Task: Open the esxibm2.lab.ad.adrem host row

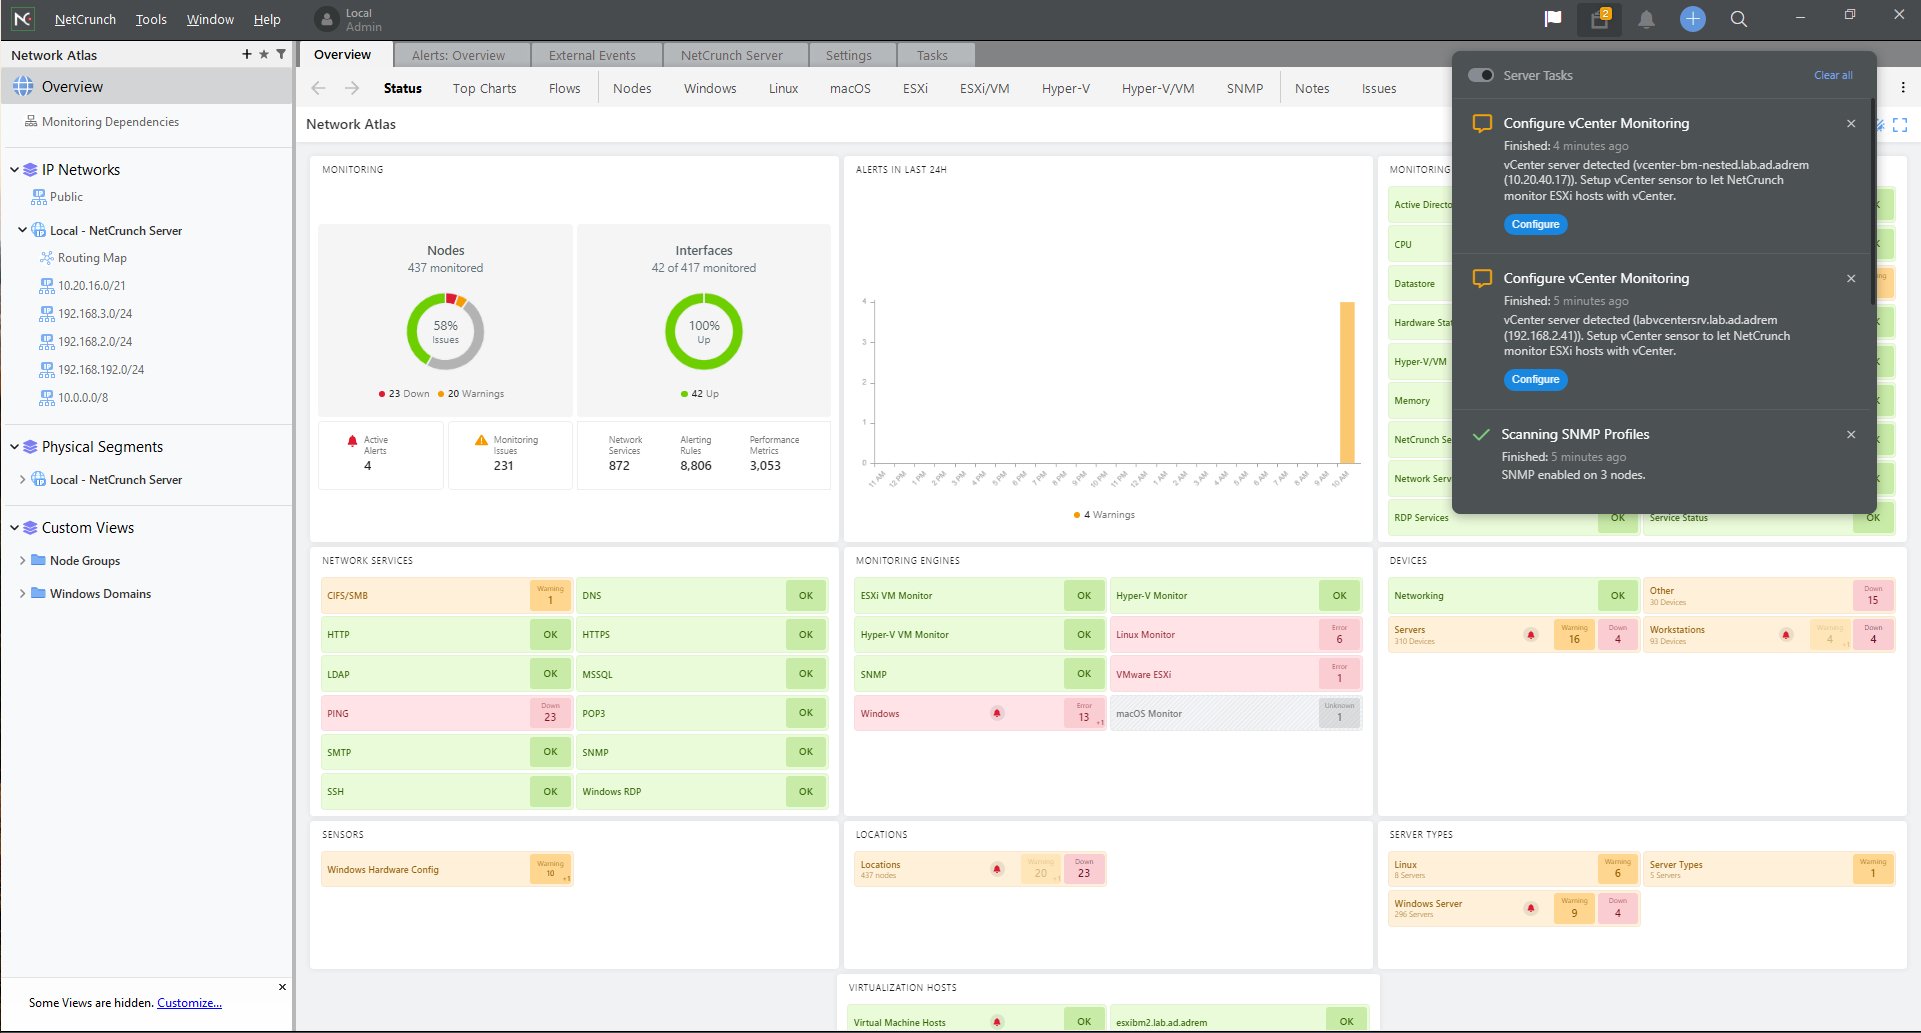Action: pos(1239,1019)
